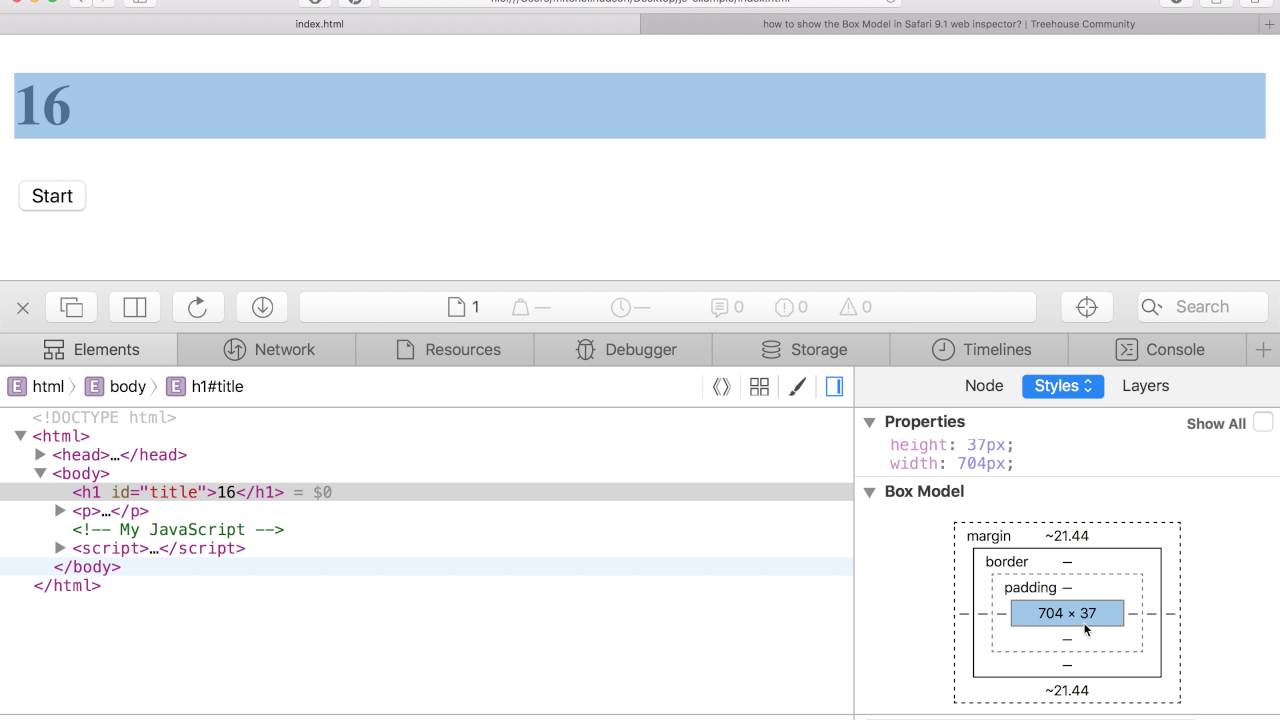Image resolution: width=1280 pixels, height=720 pixels.
Task: Collapse the html node in the DOM tree
Action: (x=20, y=436)
